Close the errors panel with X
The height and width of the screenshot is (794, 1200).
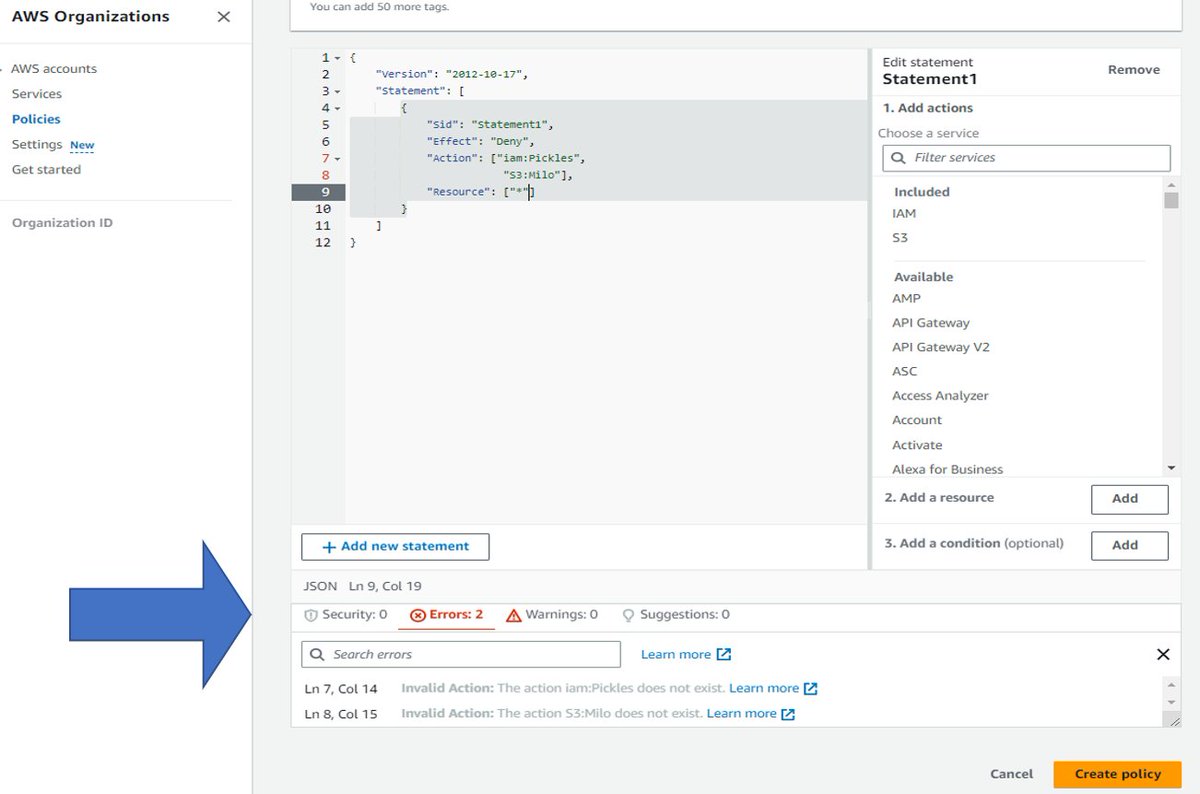point(1163,654)
